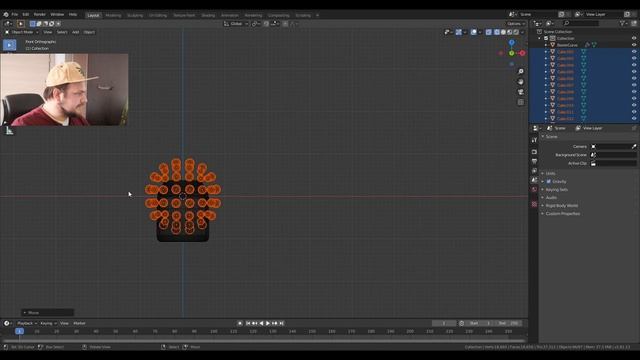Switch to rendered viewport shading
Image resolution: width=640 pixels, height=360 pixels.
pyautogui.click(x=516, y=32)
